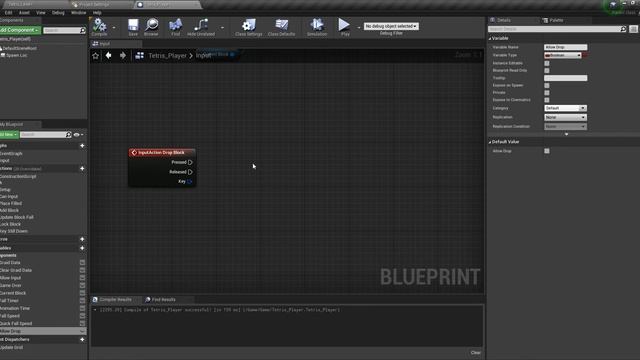Bookmark the graph with the star icon
Screen dimensions: 640x360
96,56
